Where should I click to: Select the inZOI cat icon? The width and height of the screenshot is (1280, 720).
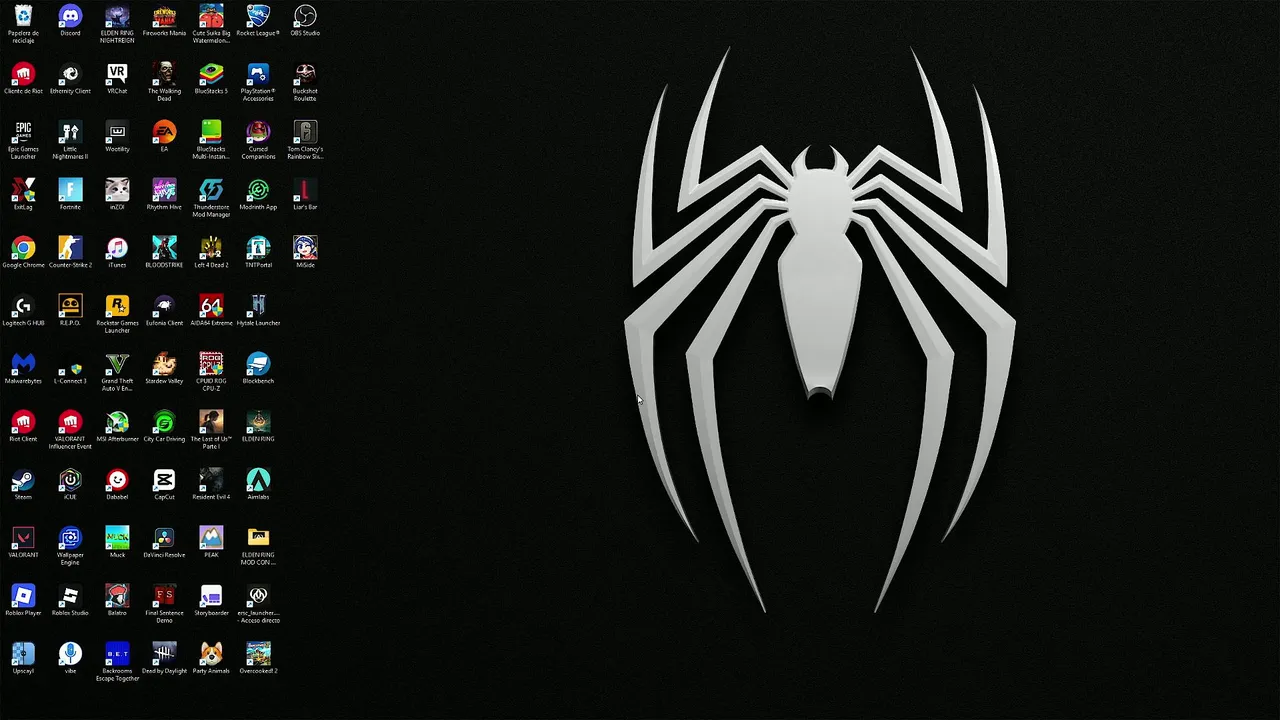(x=117, y=191)
